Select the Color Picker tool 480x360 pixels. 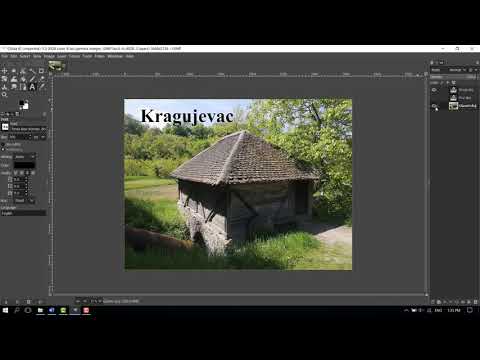42,87
